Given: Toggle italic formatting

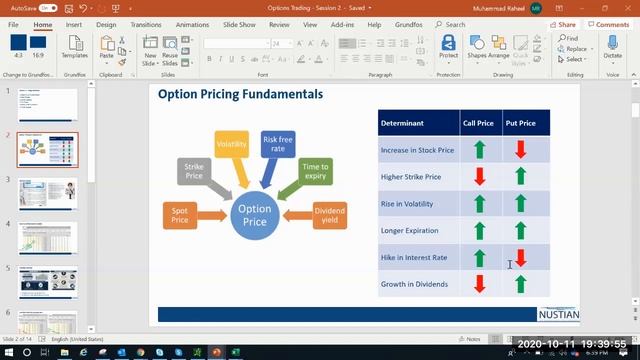Looking at the screenshot, I should coord(220,59).
